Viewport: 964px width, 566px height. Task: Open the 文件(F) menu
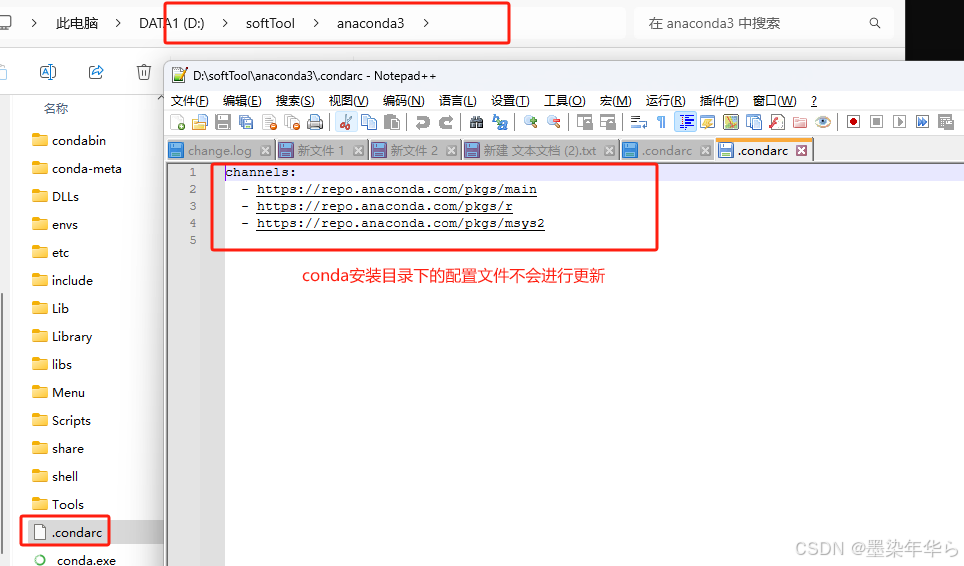point(189,101)
